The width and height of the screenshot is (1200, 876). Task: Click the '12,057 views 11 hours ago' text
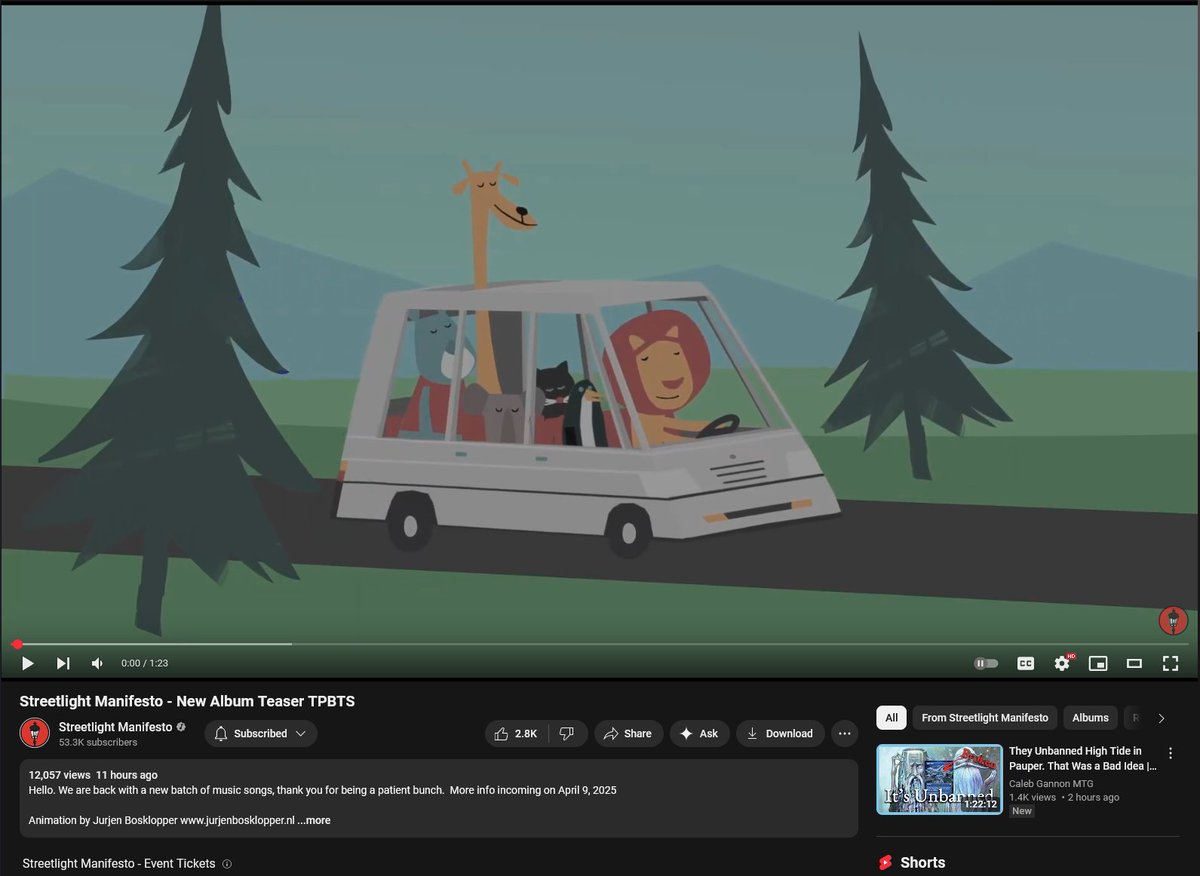pos(93,775)
